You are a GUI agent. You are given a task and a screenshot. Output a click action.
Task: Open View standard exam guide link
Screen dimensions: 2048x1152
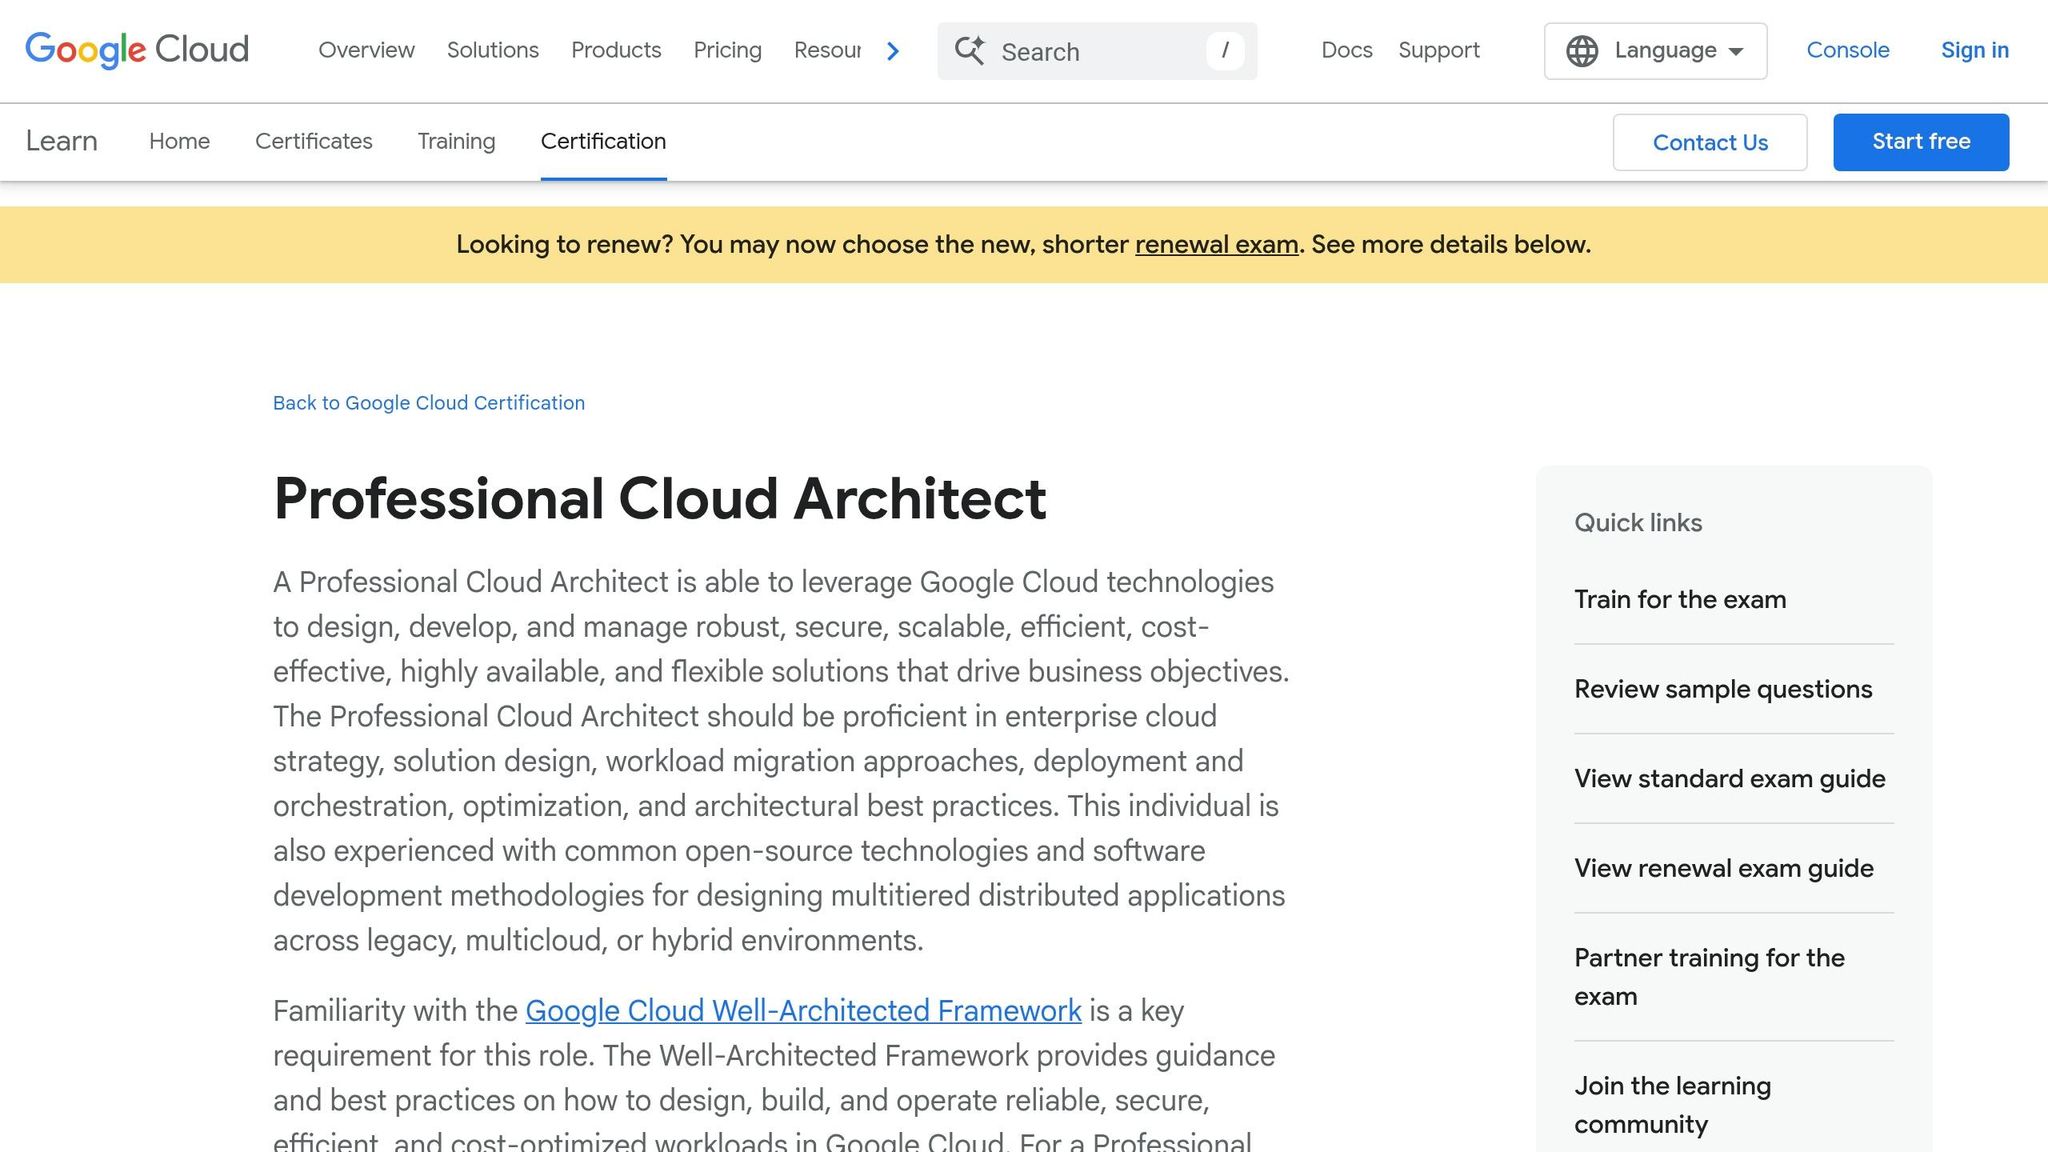pos(1730,779)
